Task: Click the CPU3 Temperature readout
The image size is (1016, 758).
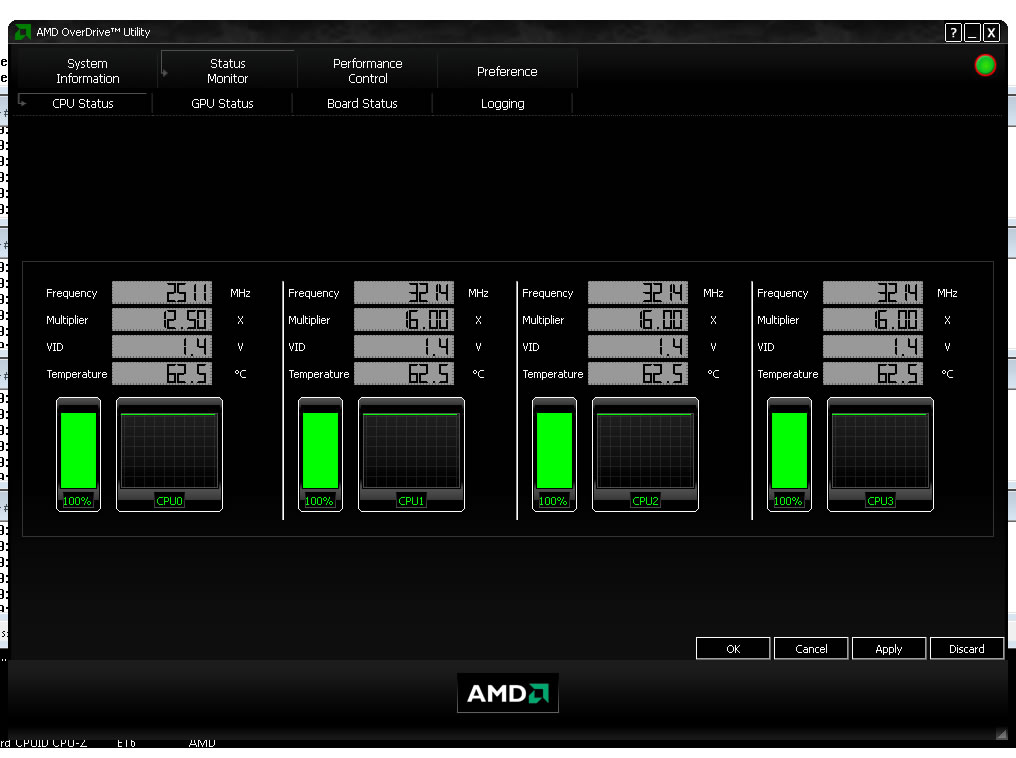Action: 873,374
